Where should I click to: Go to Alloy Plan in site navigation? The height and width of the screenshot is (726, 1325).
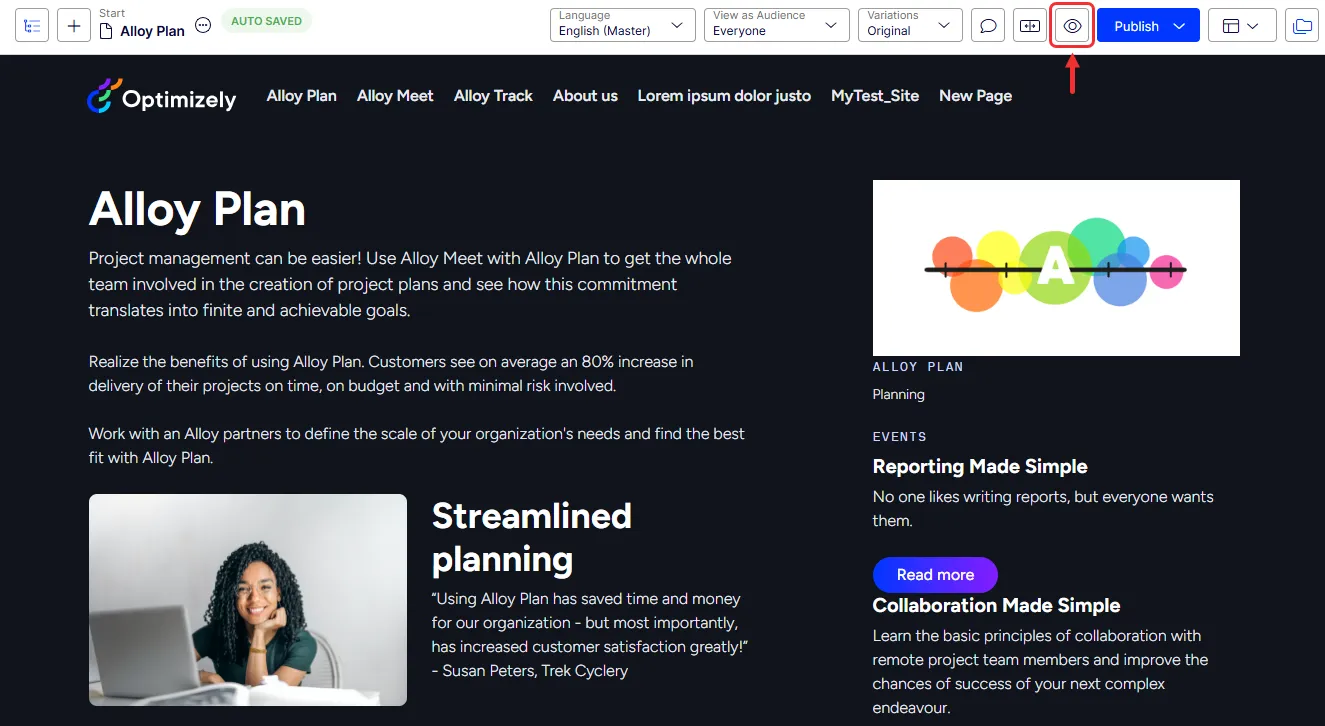tap(302, 96)
